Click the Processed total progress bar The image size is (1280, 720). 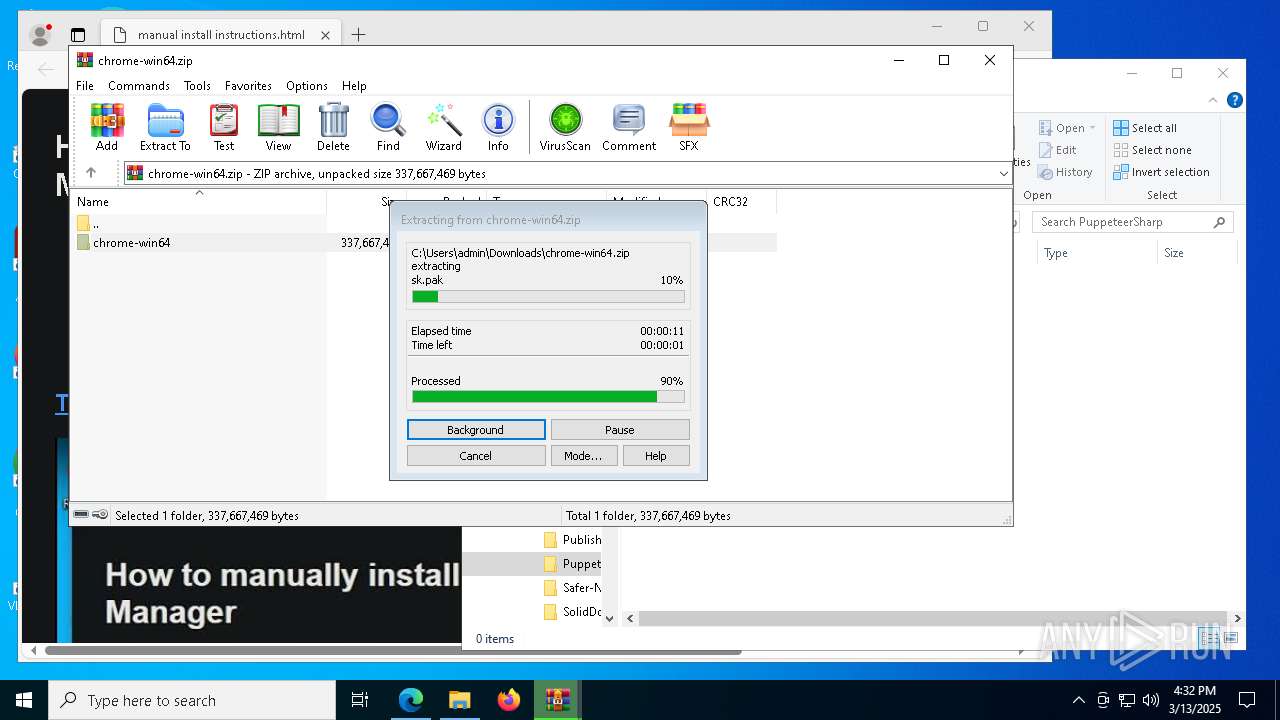(548, 397)
